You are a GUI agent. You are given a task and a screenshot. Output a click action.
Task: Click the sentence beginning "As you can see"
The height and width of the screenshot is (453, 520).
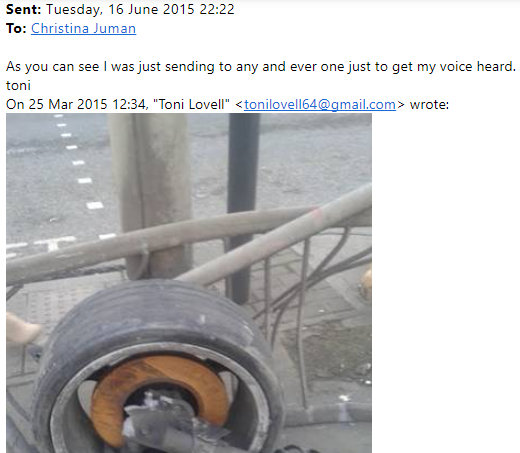tap(261, 67)
